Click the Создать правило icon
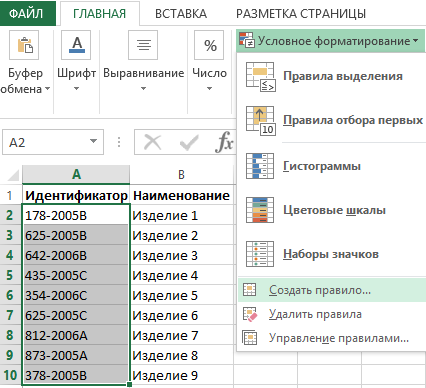 [250, 290]
